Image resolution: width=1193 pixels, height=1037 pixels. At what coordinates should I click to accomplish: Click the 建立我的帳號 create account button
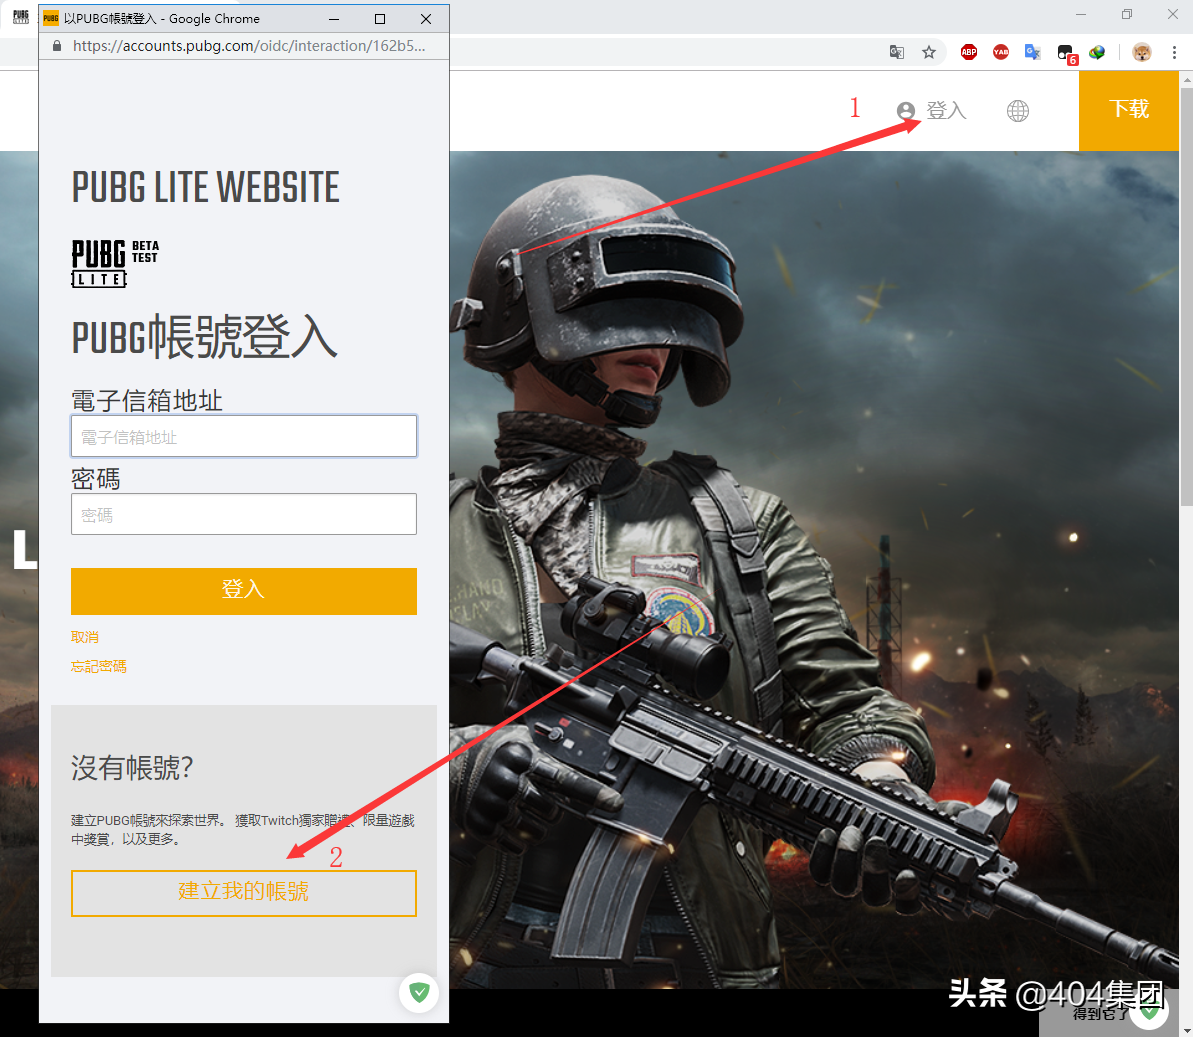click(243, 893)
